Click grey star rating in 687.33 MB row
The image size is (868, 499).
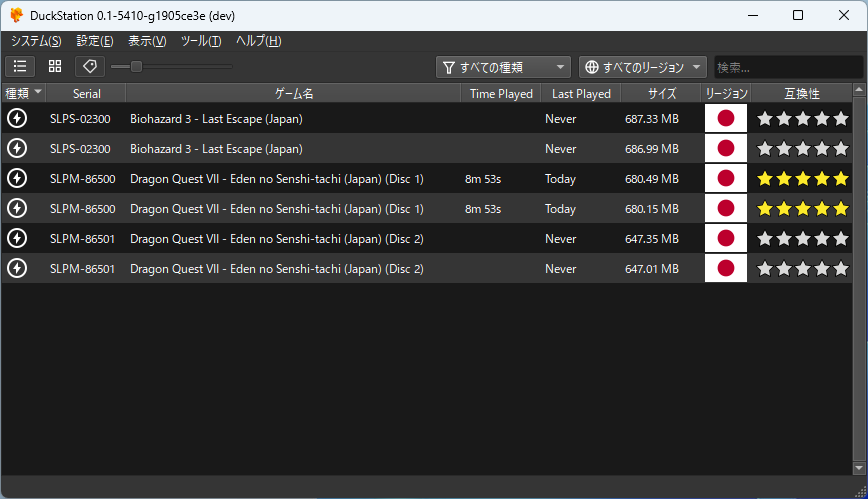(x=802, y=118)
